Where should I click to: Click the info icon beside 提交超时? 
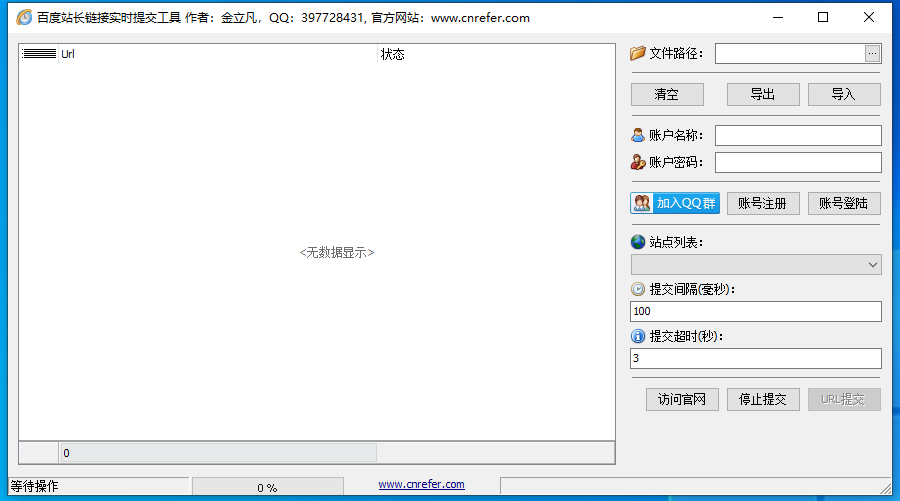pos(638,336)
